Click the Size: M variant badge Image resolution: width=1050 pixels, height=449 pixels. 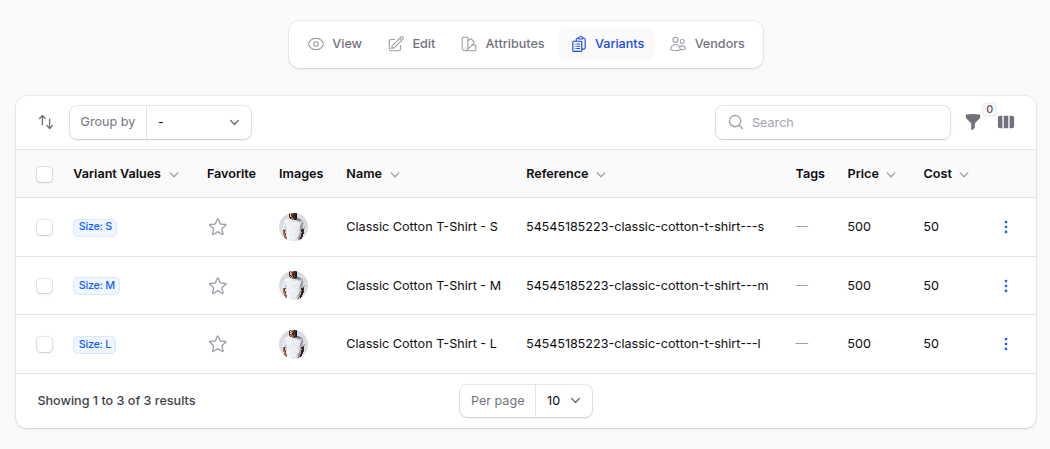(96, 286)
